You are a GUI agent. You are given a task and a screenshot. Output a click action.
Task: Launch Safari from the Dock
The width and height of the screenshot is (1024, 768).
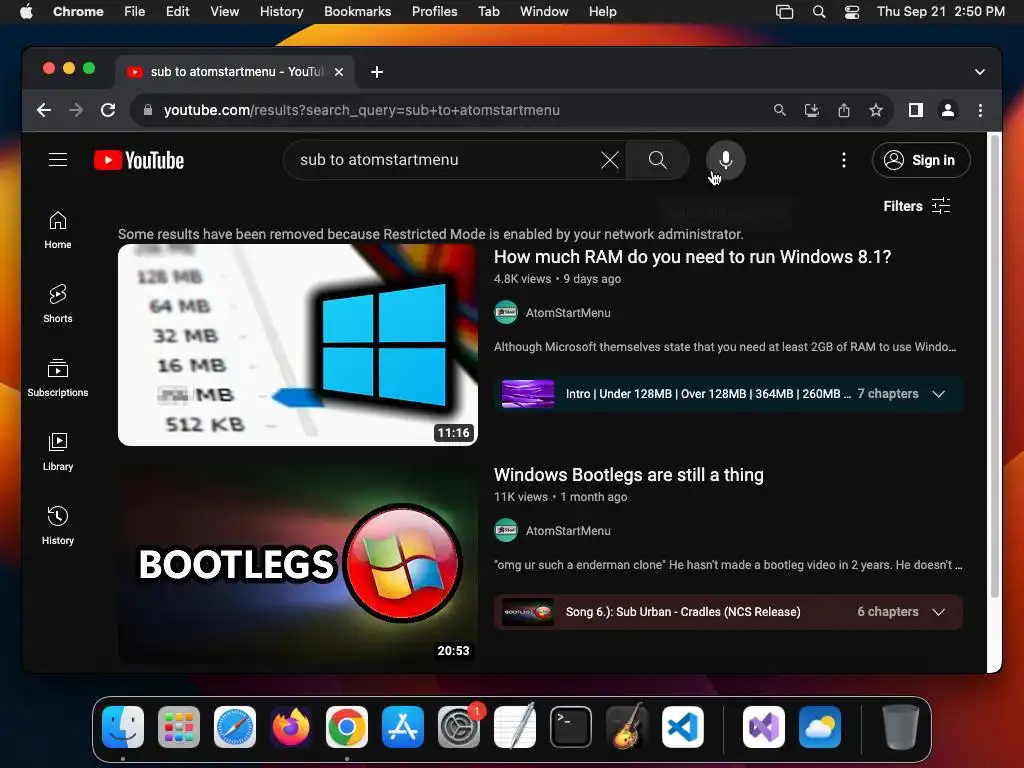tap(234, 727)
